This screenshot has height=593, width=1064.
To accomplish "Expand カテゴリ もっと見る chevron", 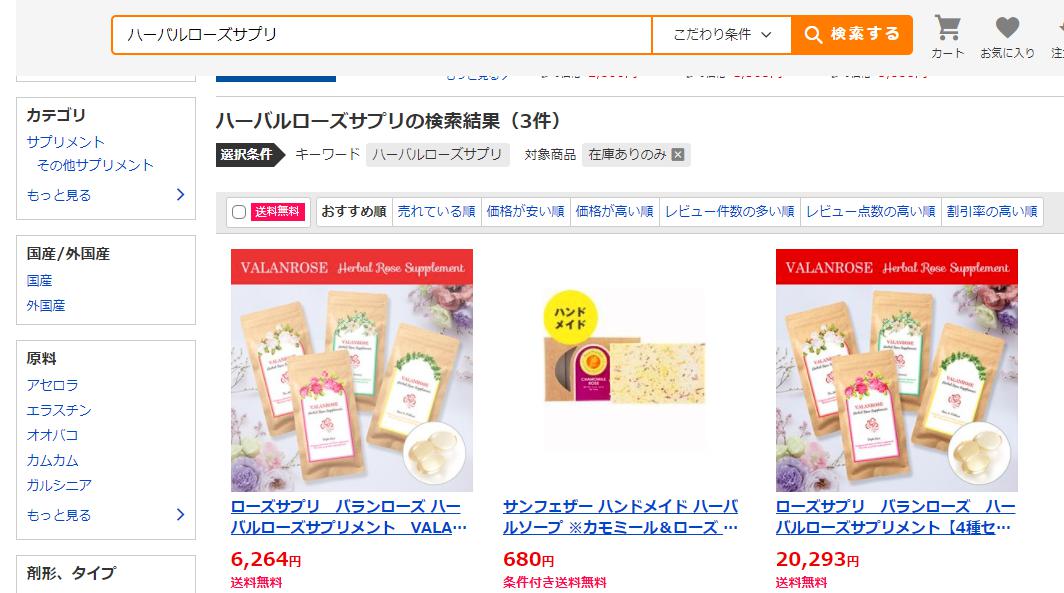I will click(180, 195).
